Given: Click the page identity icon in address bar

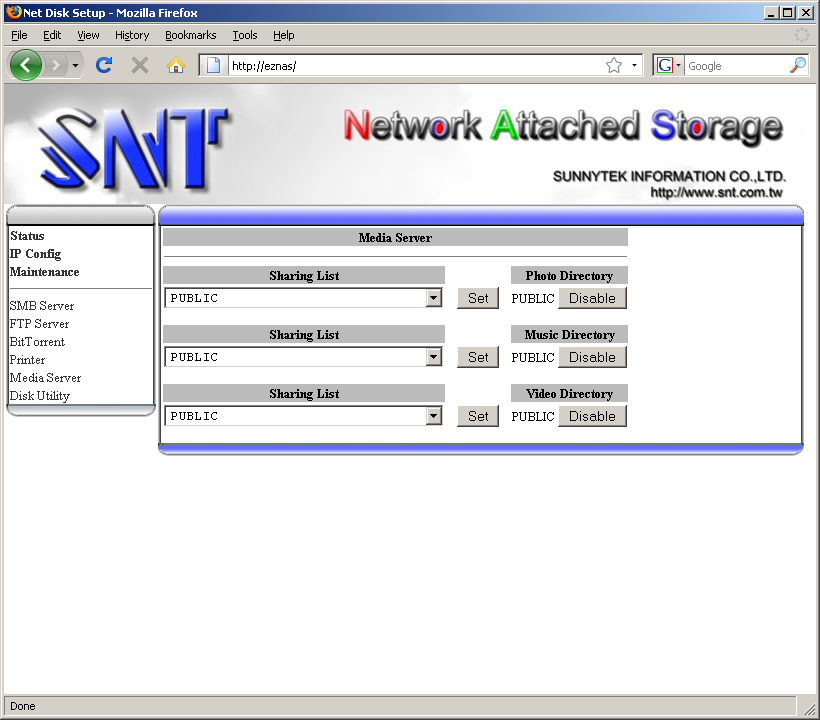Looking at the screenshot, I should [213, 65].
